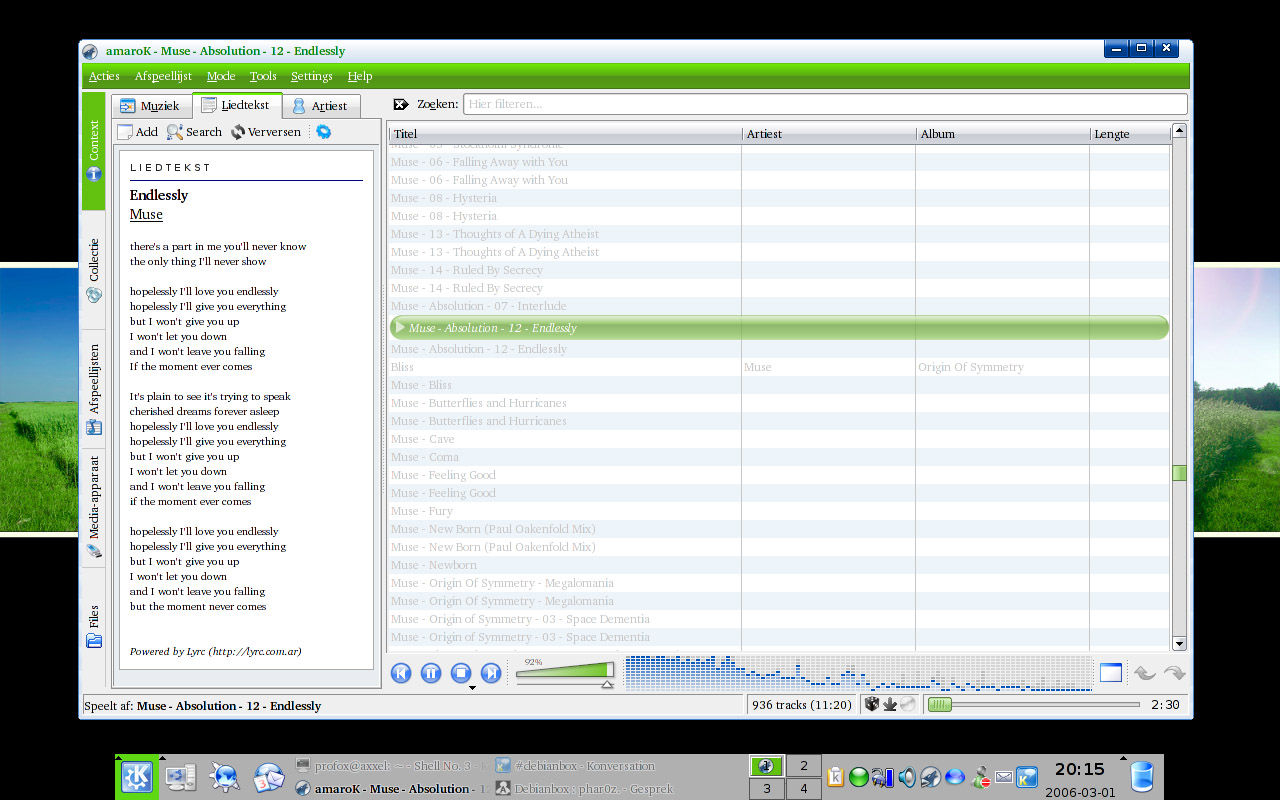
Task: Select the 'Muse - Fury' playlist row
Action: pyautogui.click(x=779, y=511)
